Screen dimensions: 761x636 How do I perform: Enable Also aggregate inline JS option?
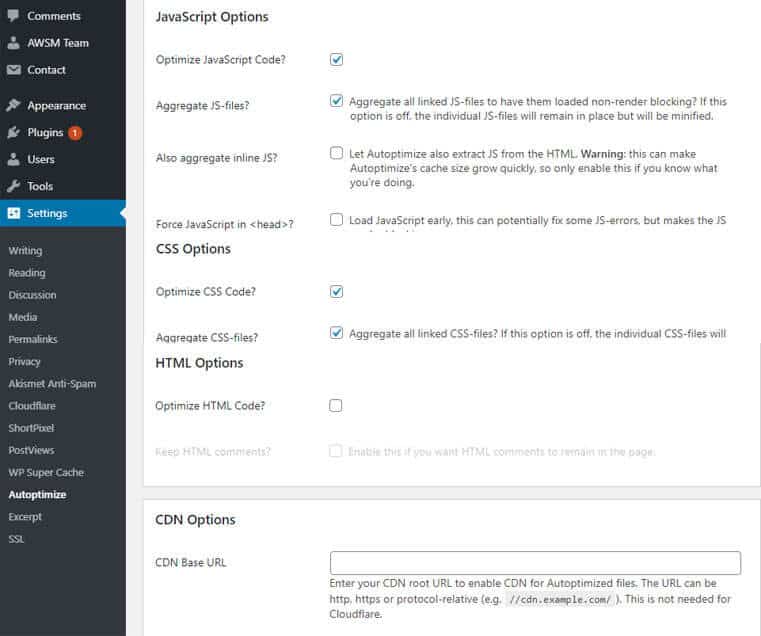(337, 154)
